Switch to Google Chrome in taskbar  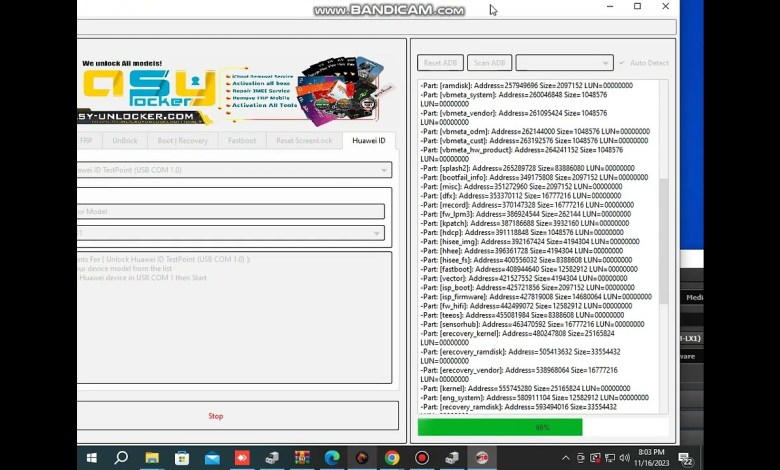[392, 458]
